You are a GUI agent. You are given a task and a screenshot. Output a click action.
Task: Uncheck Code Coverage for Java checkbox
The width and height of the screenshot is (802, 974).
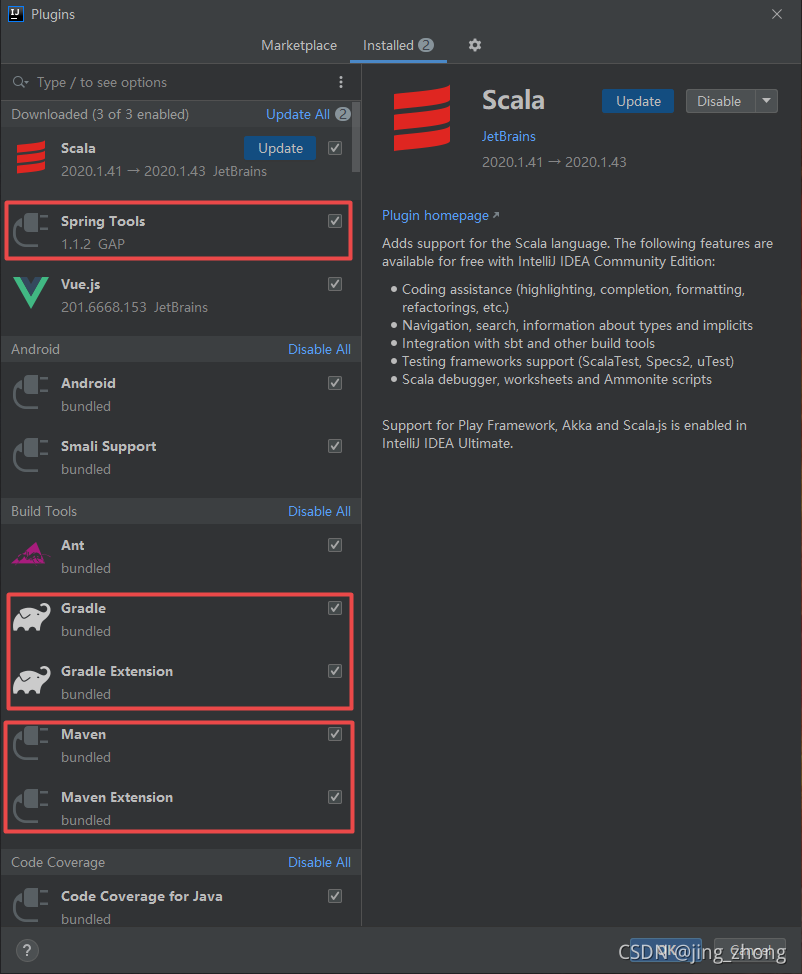335,896
